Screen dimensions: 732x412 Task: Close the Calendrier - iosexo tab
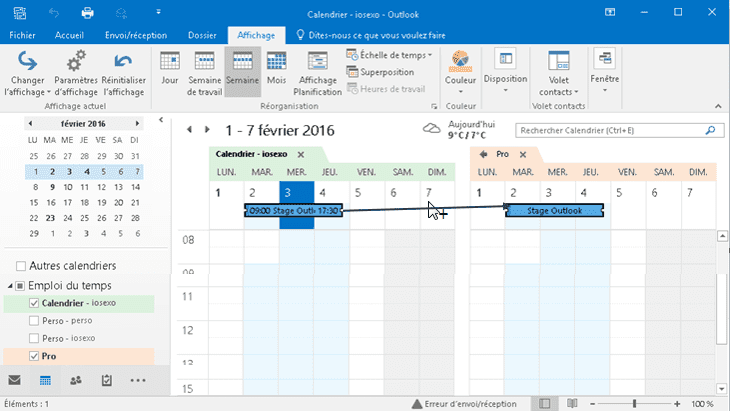301,154
